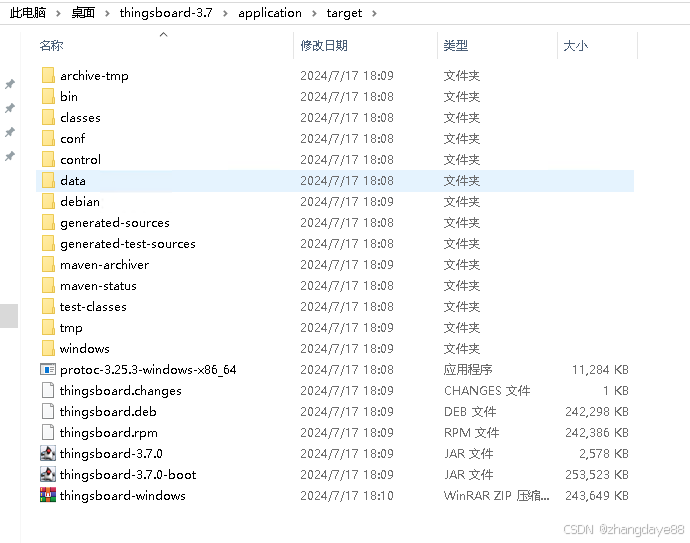Go to 此电脑 in address bar
The image size is (690, 543).
(x=28, y=13)
